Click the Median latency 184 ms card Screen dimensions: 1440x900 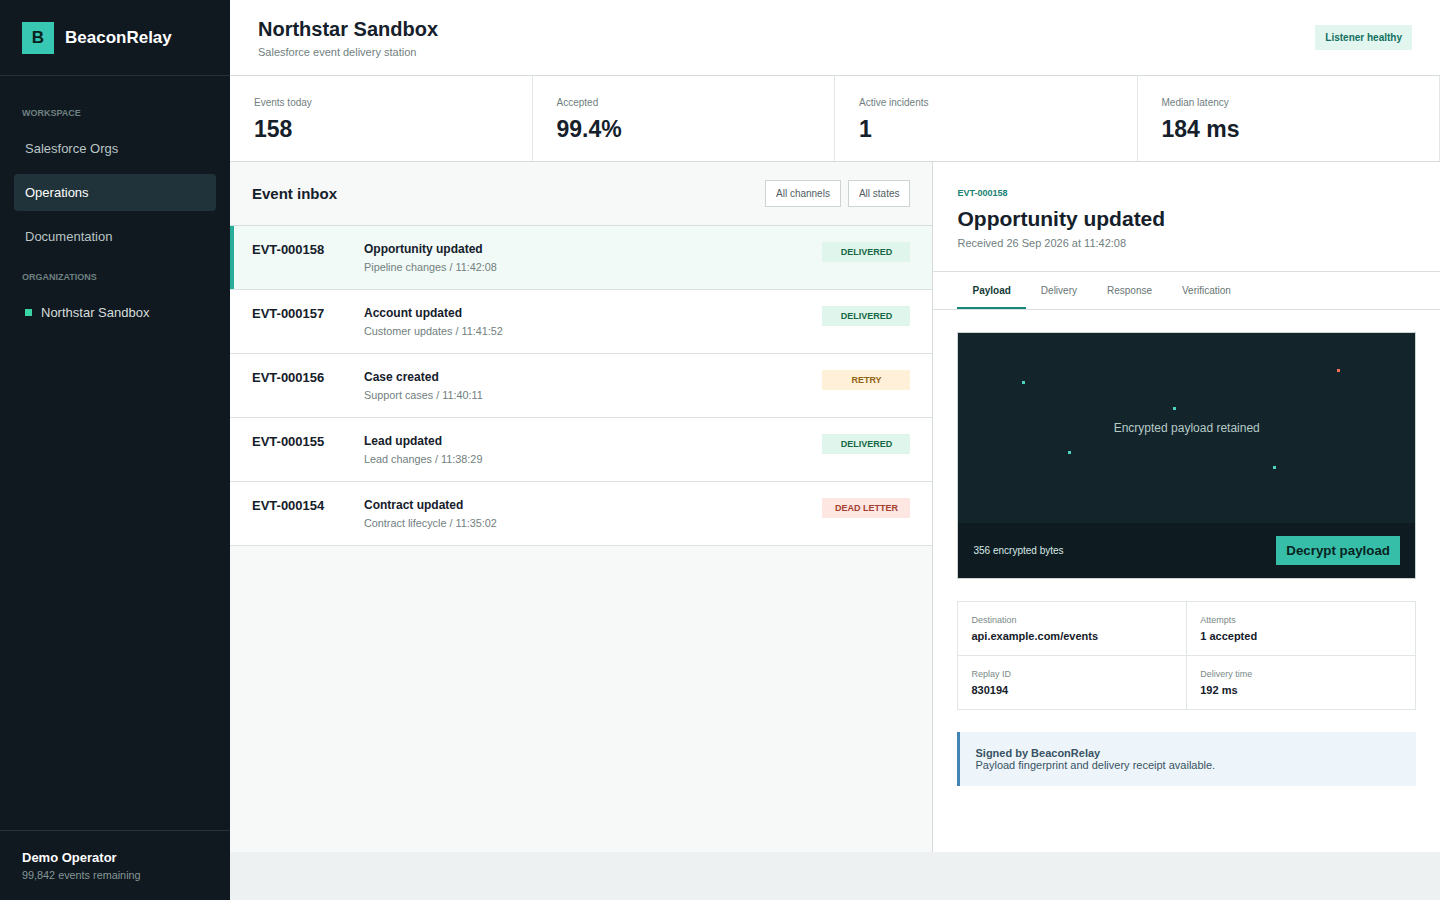point(1288,119)
